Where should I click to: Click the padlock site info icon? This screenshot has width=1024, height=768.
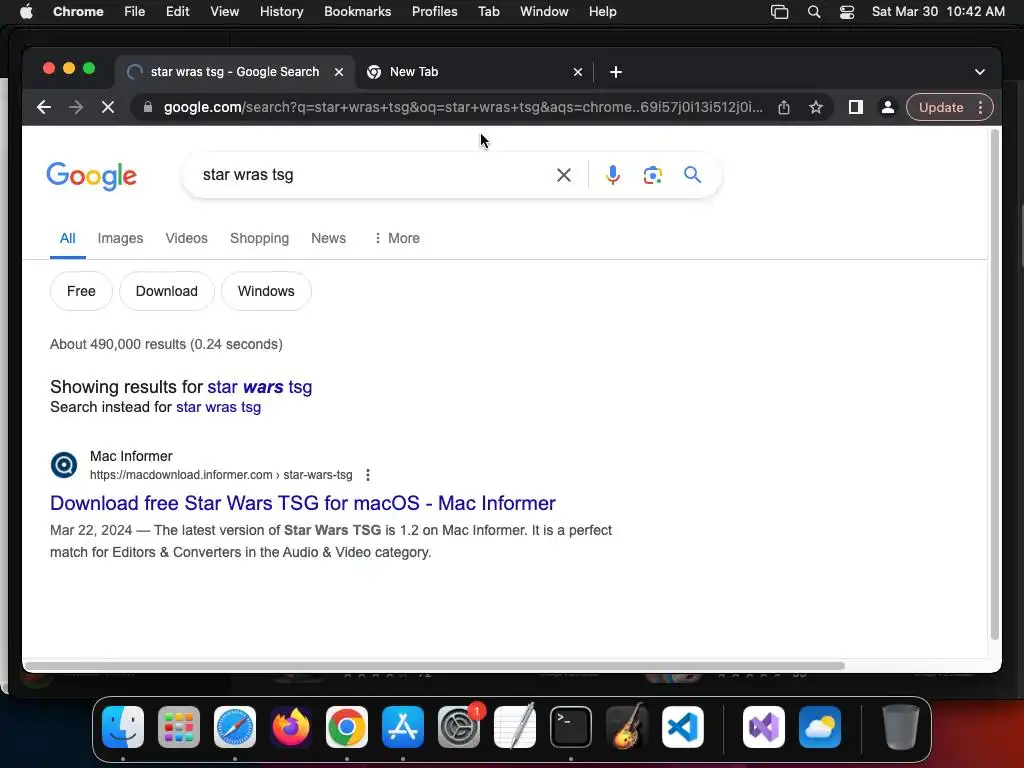point(148,107)
